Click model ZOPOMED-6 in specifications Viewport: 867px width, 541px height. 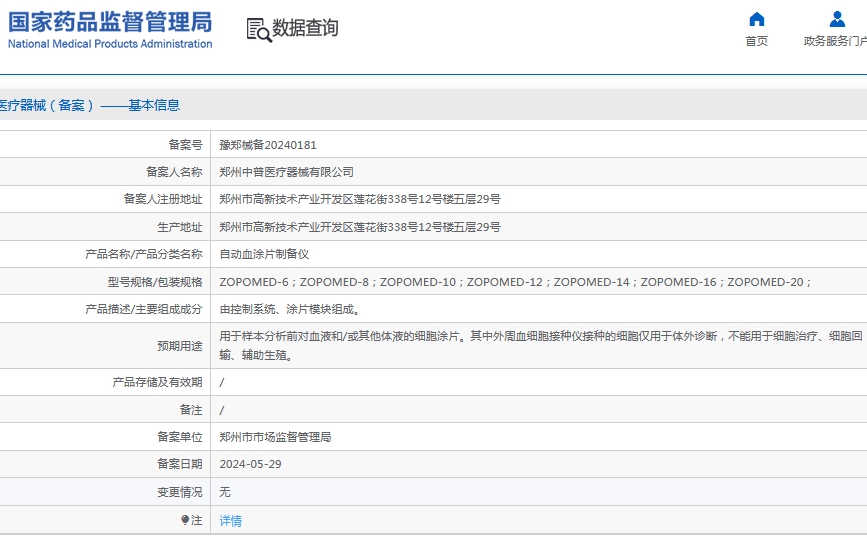(254, 282)
